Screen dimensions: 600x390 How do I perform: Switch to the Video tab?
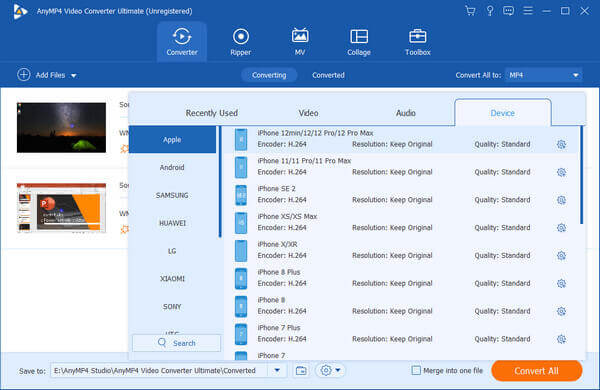308,113
